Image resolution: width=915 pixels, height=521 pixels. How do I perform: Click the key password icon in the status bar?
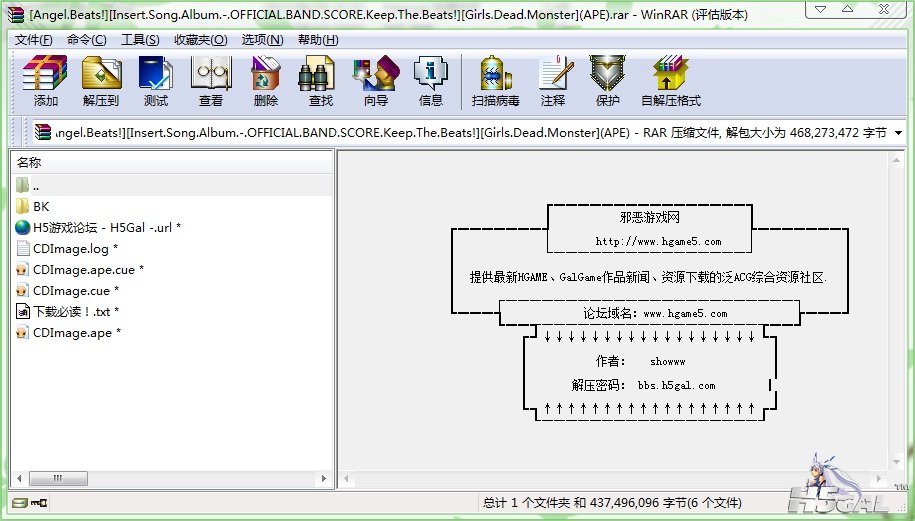click(x=39, y=502)
